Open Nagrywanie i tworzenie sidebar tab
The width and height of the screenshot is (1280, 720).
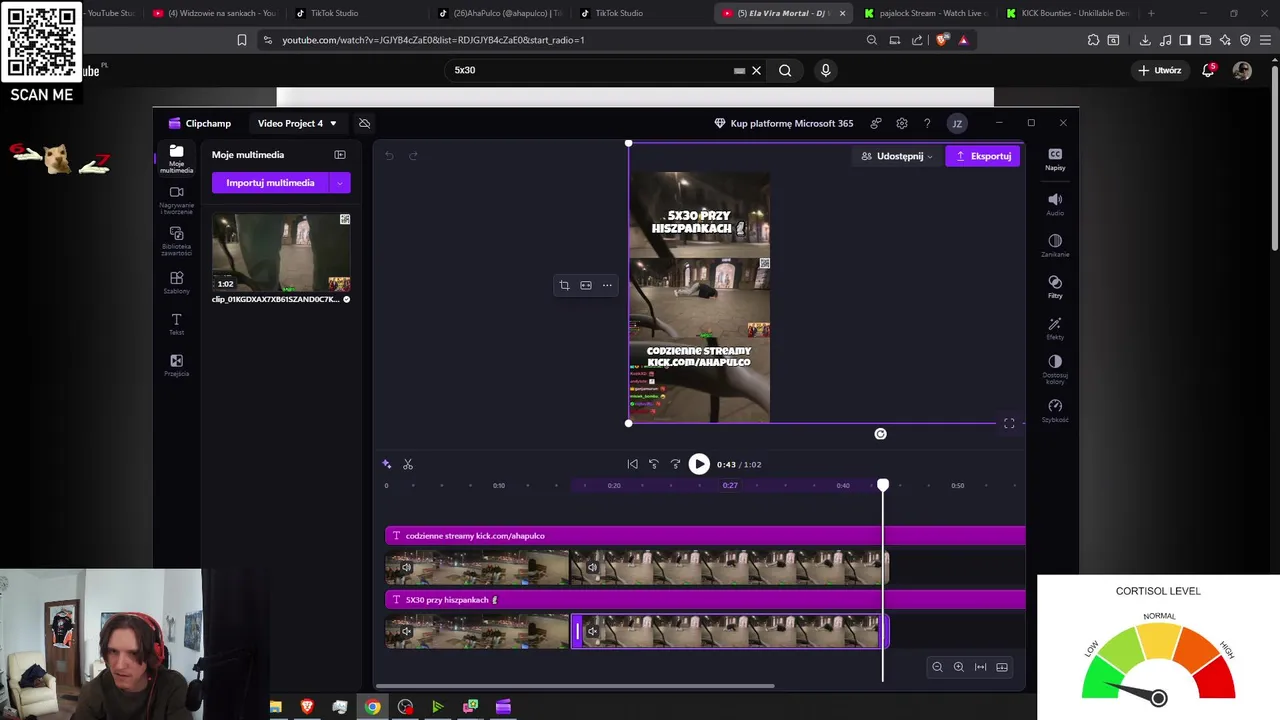tap(176, 200)
